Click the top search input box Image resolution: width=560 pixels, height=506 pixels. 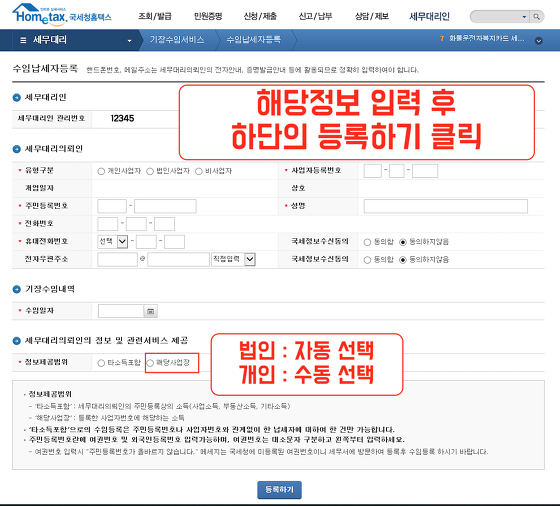coord(496,16)
